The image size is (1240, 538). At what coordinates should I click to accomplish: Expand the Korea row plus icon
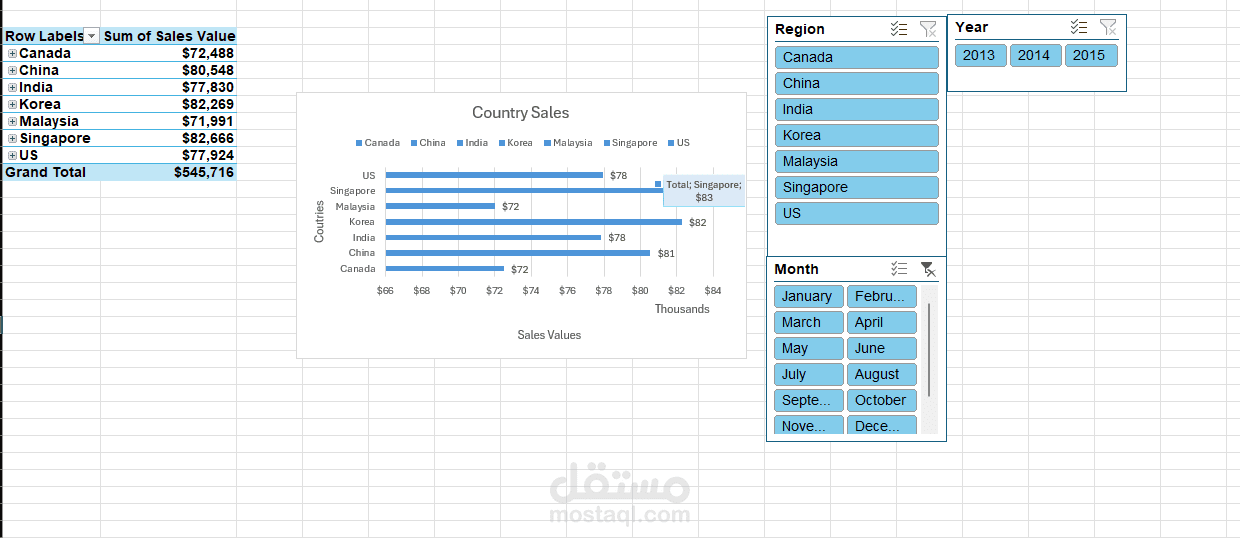tap(12, 104)
